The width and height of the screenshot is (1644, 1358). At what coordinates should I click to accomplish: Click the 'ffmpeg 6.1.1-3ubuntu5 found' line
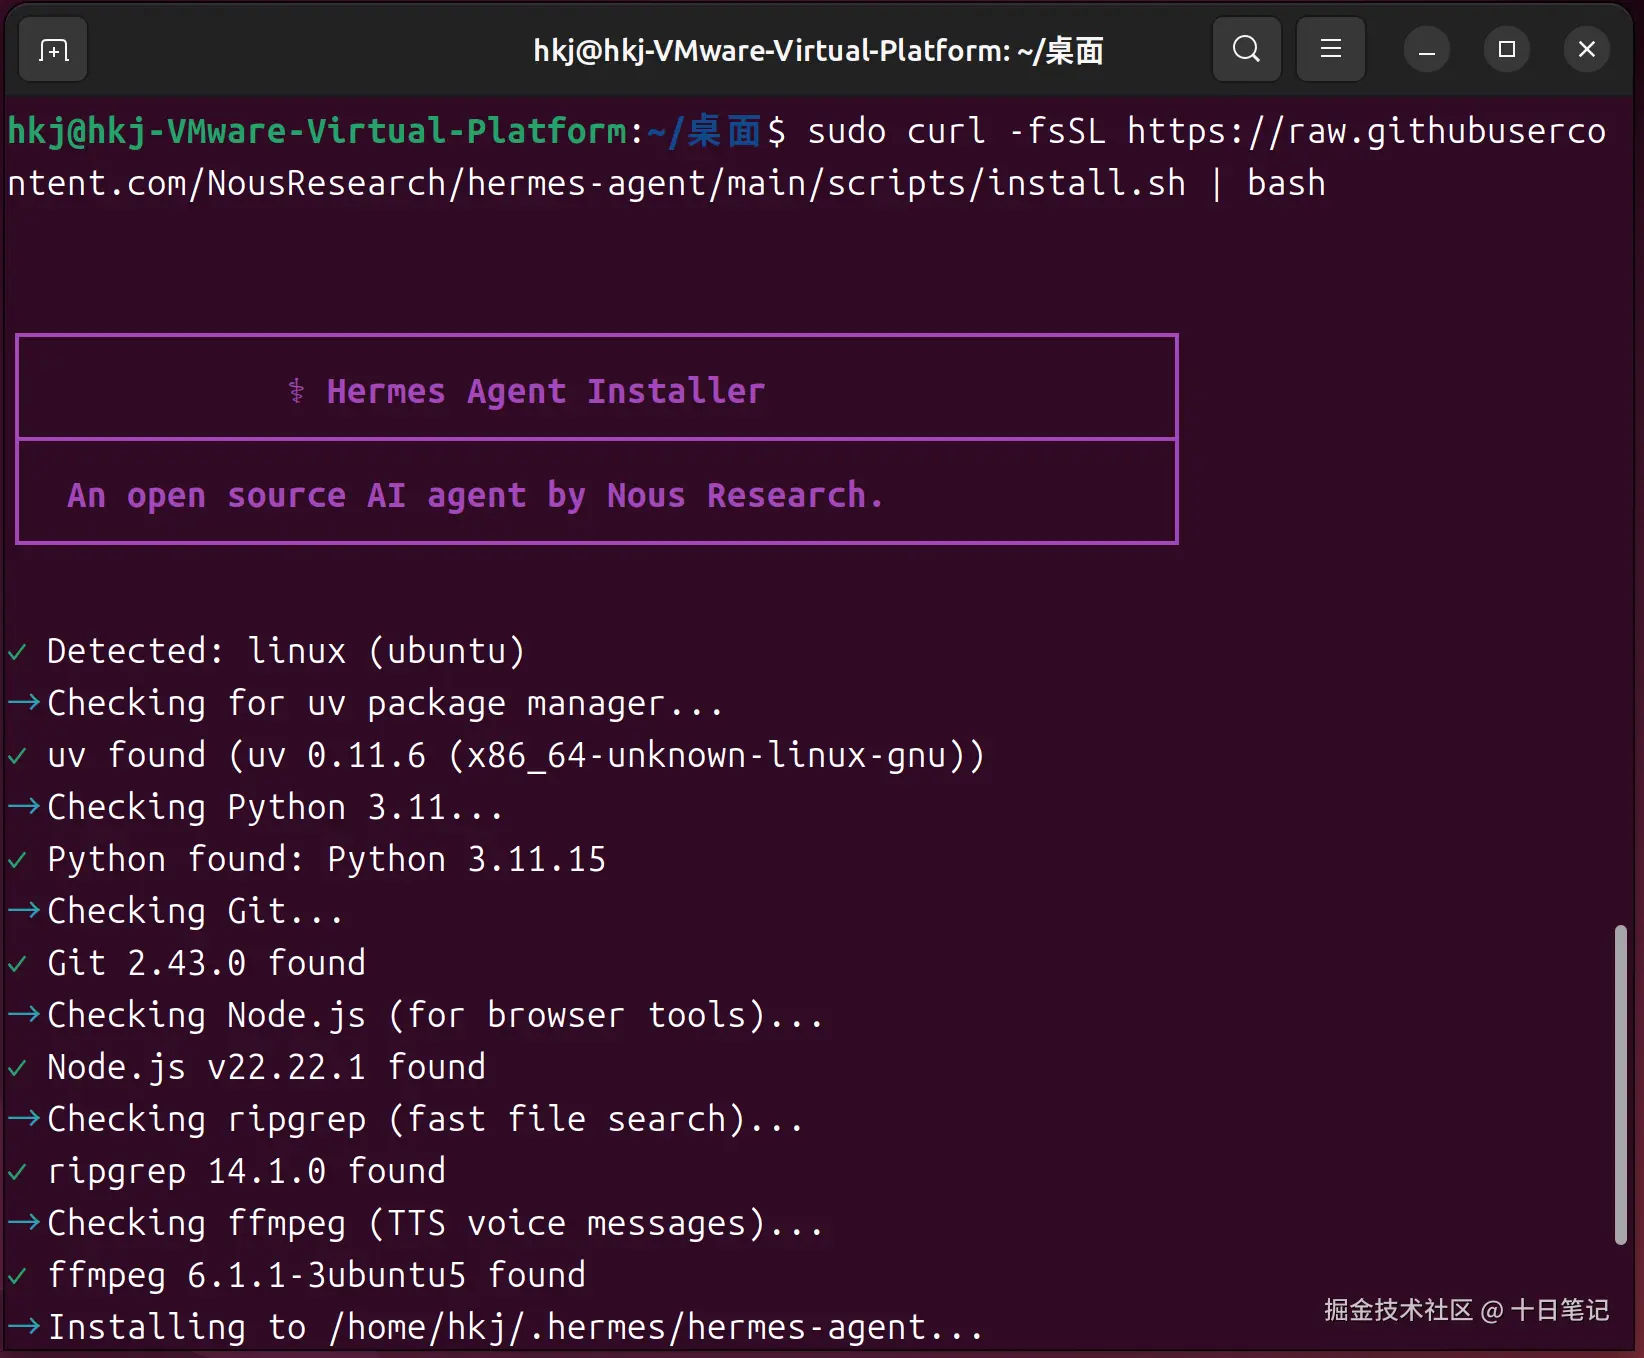pos(316,1275)
